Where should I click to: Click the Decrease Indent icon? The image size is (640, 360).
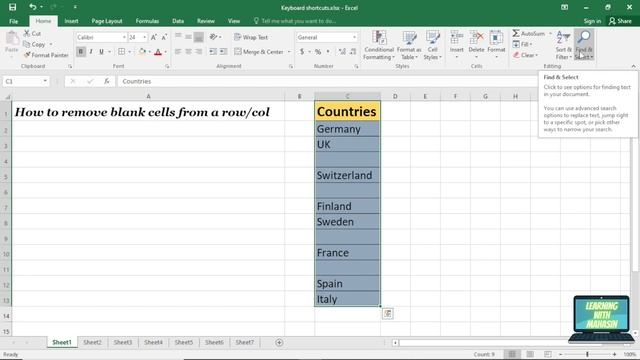[213, 52]
